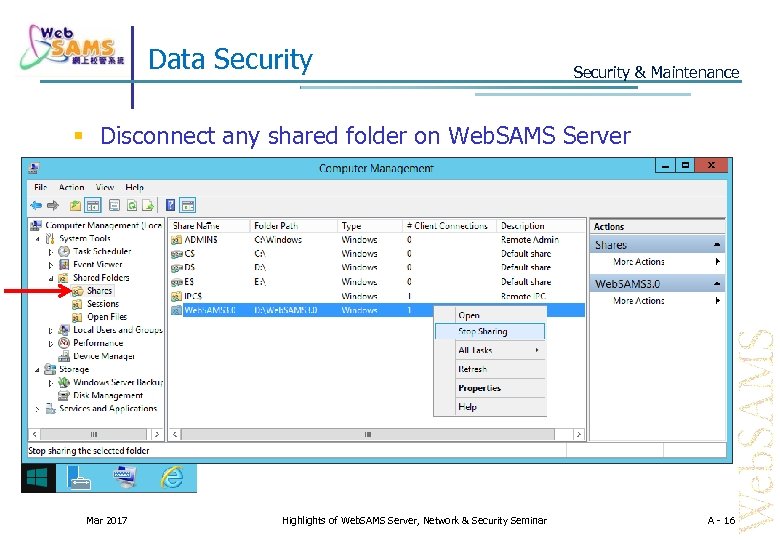The image size is (780, 540).
Task: Click the Up One Level folder icon
Action: click(75, 205)
